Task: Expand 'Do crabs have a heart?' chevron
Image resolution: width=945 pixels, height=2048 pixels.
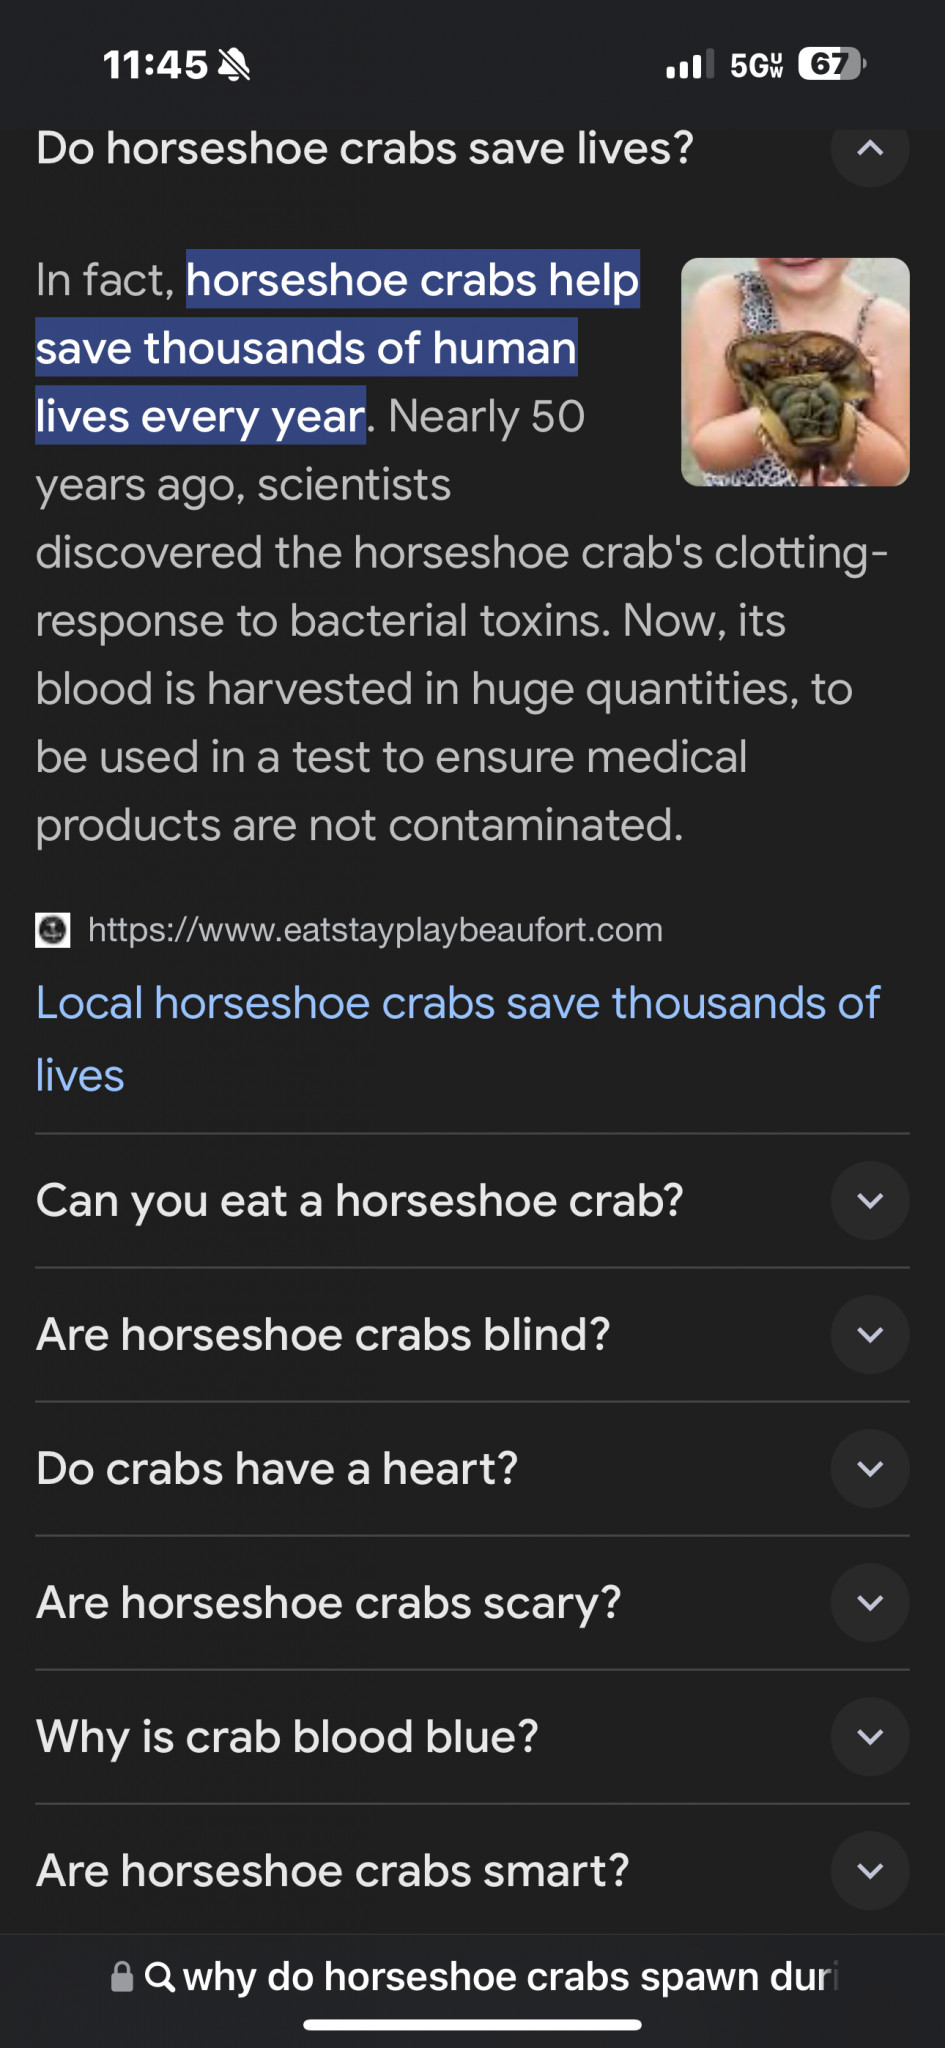Action: 869,1468
